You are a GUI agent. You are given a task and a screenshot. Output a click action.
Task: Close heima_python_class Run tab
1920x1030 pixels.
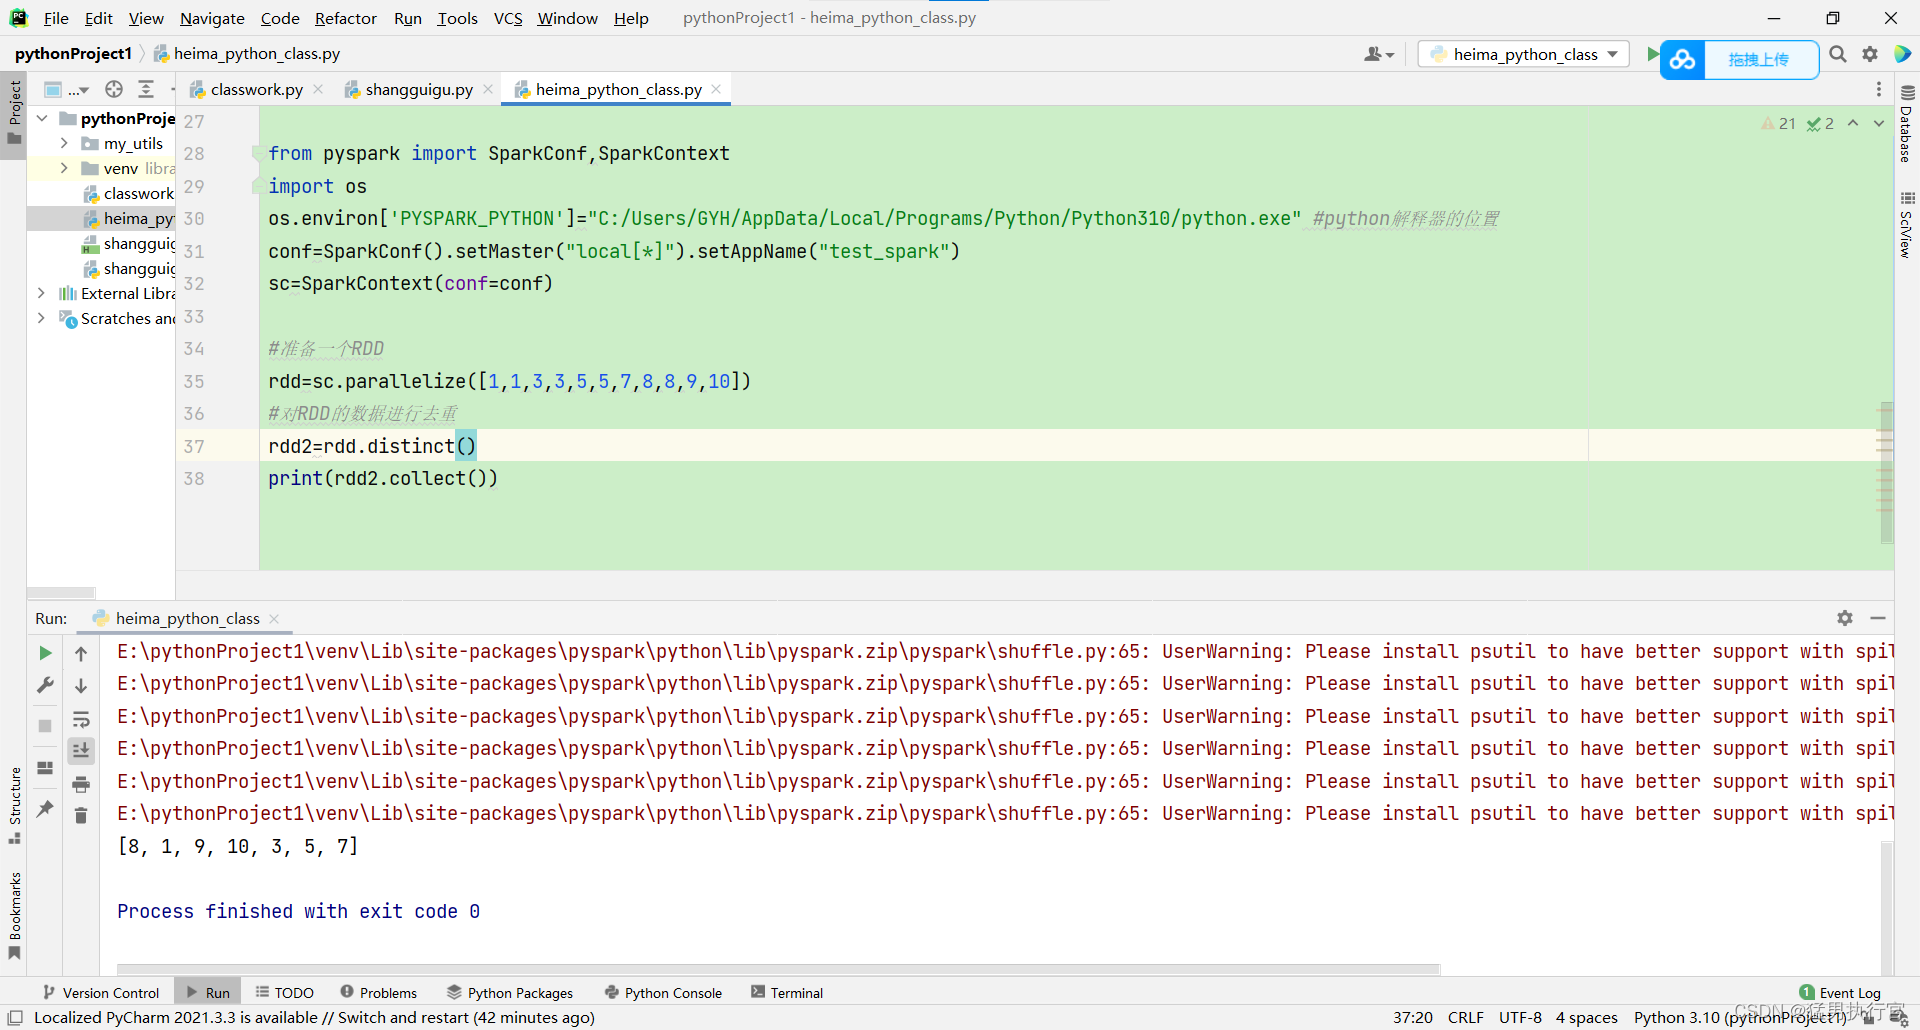coord(274,618)
